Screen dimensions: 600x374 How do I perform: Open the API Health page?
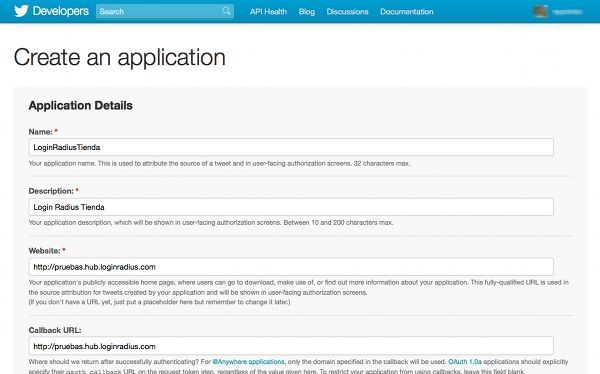[268, 11]
